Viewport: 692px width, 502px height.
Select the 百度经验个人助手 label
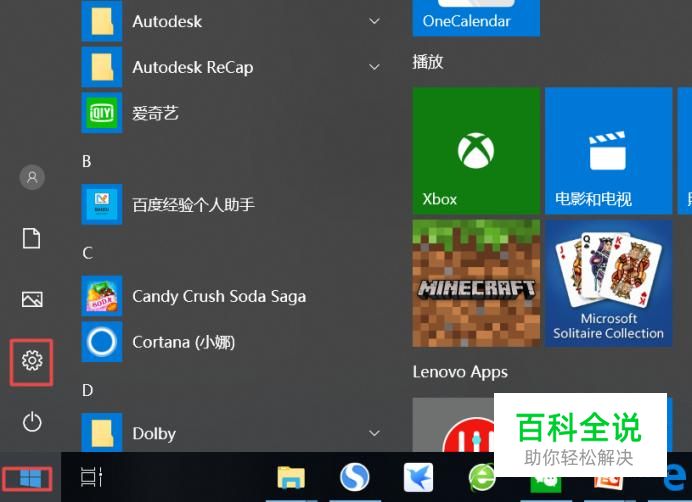point(193,205)
